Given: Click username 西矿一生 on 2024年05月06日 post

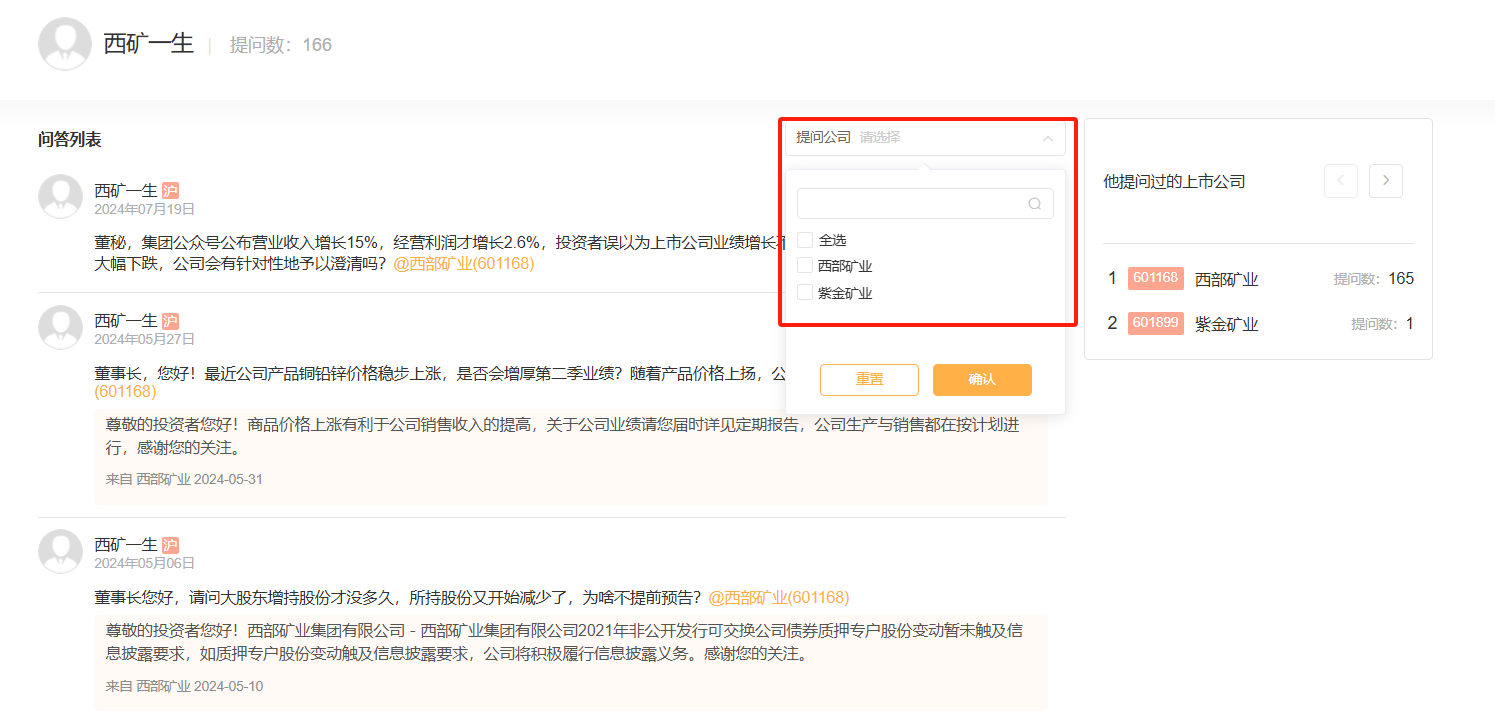Looking at the screenshot, I should [126, 546].
